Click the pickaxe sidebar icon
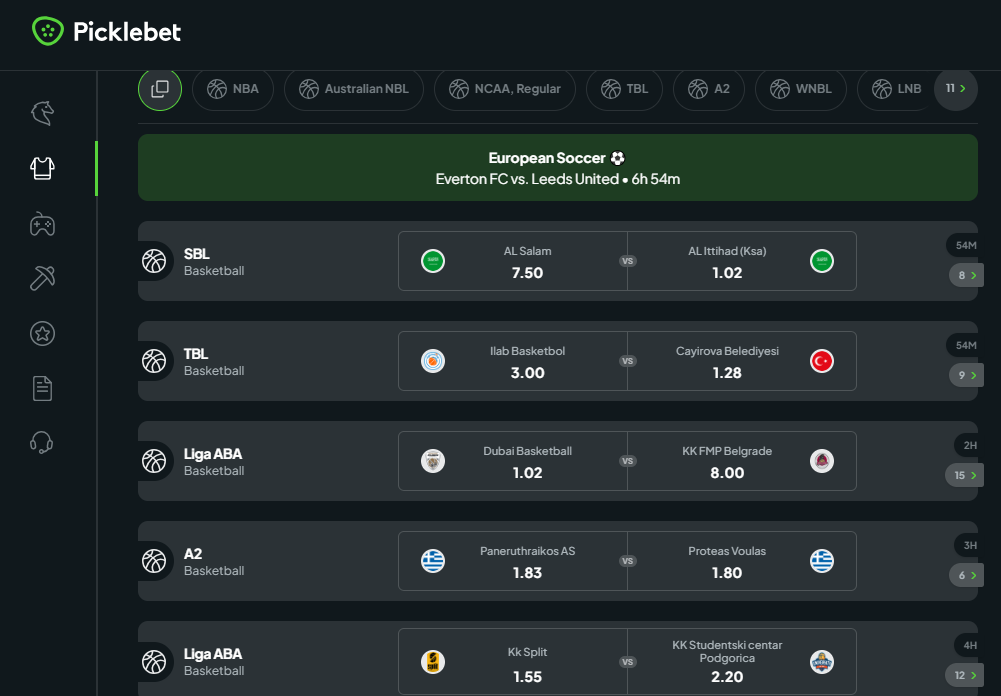The height and width of the screenshot is (696, 1001). [x=42, y=278]
